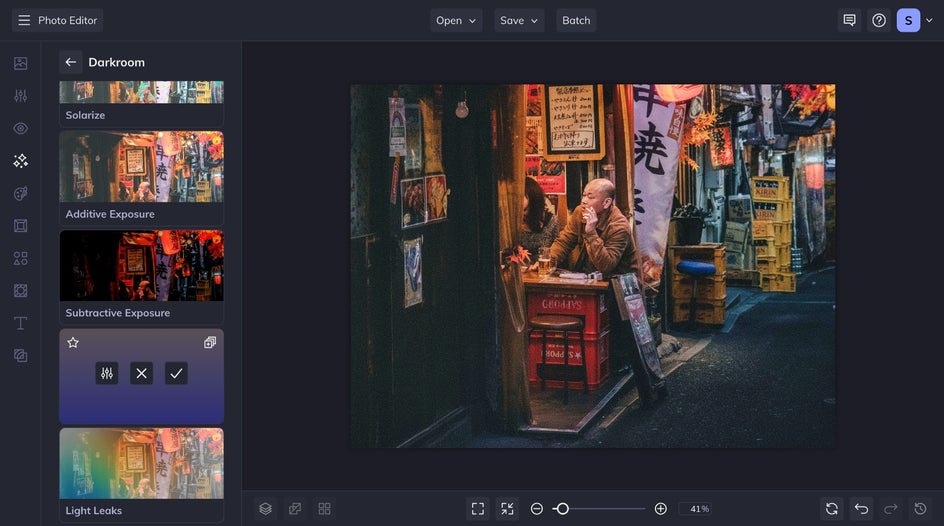The height and width of the screenshot is (526, 944).
Task: Open the Effects sparkle tool in sidebar
Action: click(20, 161)
